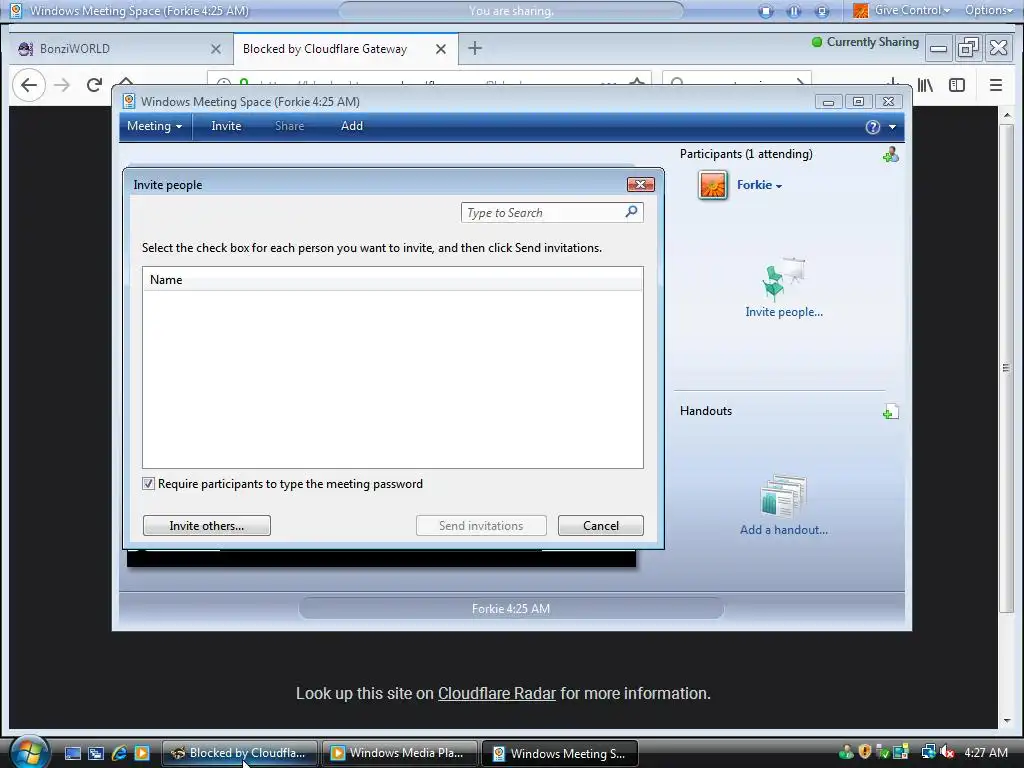1024x768 pixels.
Task: Close the Blocked by Cloudflare Gateway tab
Action: [441, 49]
